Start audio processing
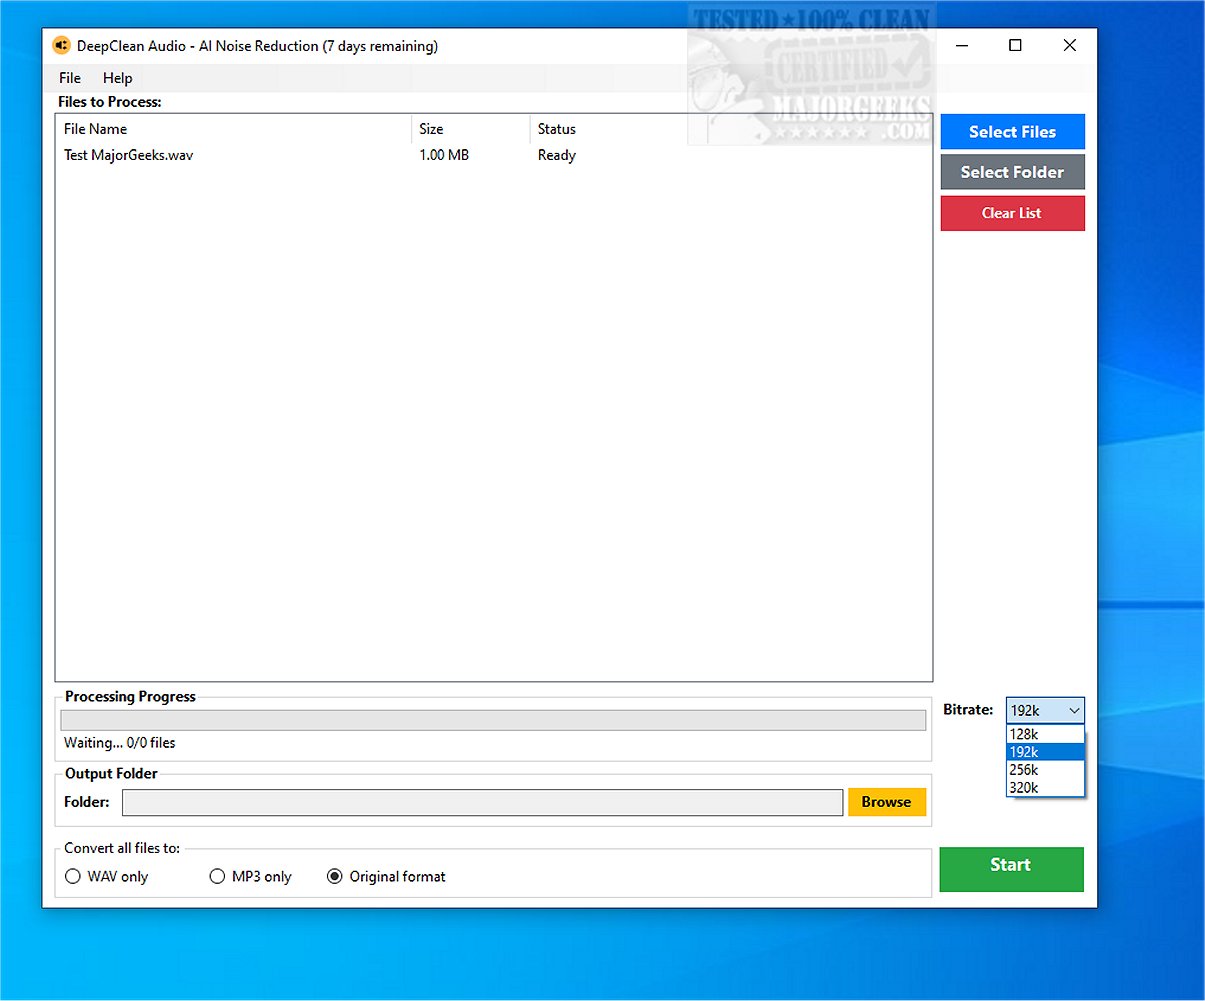This screenshot has height=1001, width=1205. click(x=1011, y=869)
